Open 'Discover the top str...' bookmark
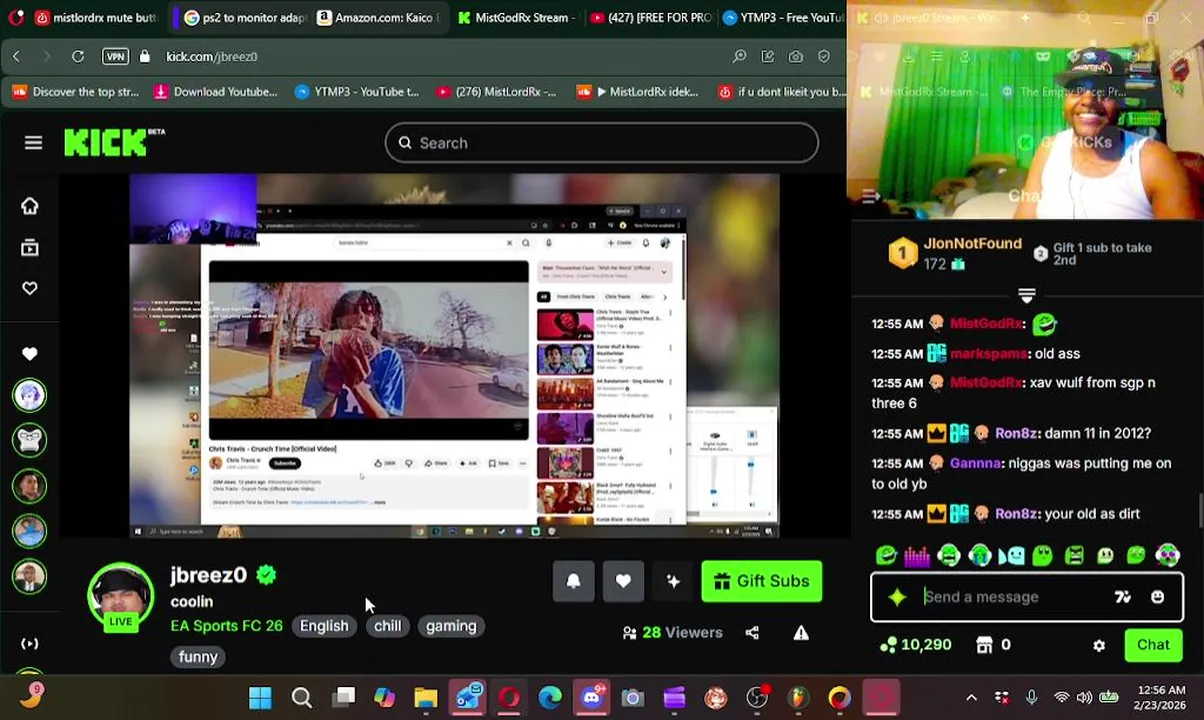1204x720 pixels. point(75,92)
